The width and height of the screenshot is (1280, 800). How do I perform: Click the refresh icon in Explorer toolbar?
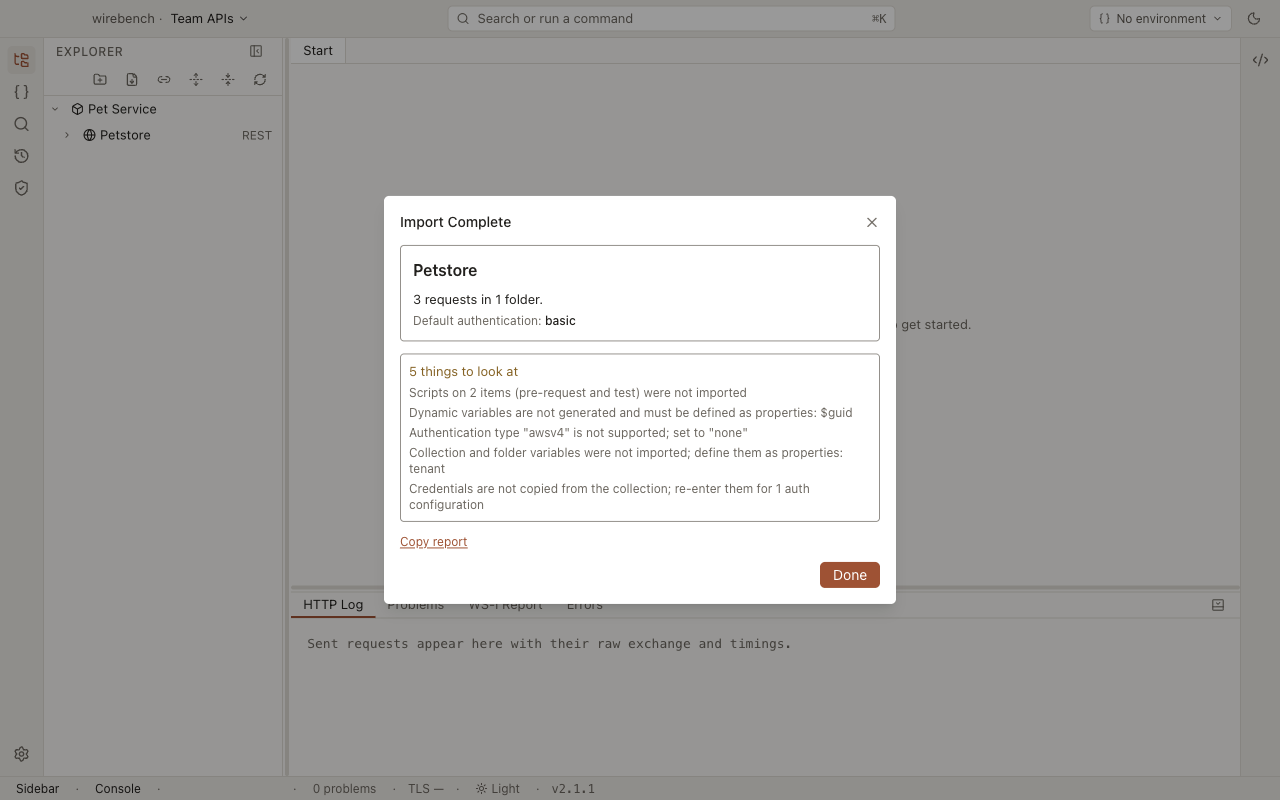[x=260, y=79]
